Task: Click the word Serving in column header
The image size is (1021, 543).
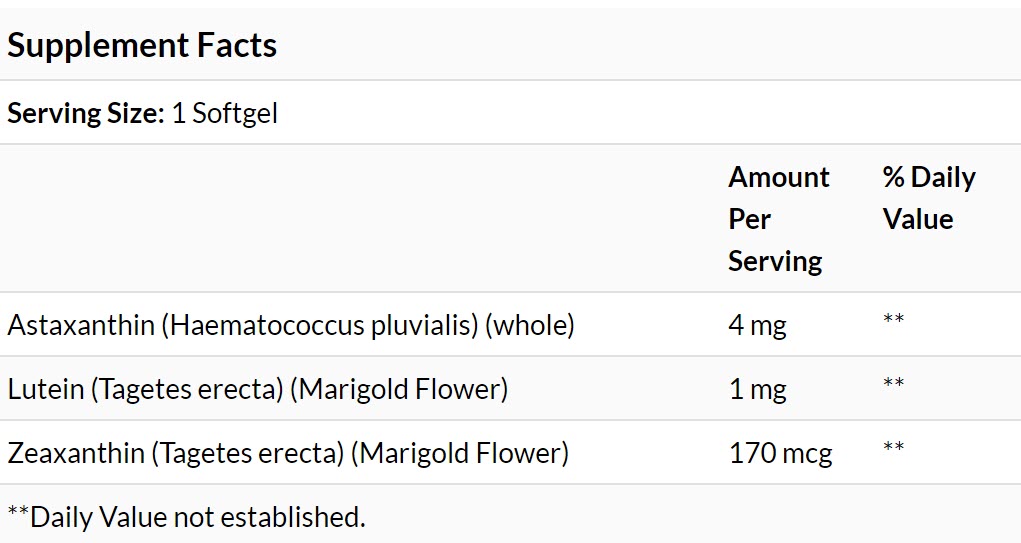Action: click(x=775, y=261)
